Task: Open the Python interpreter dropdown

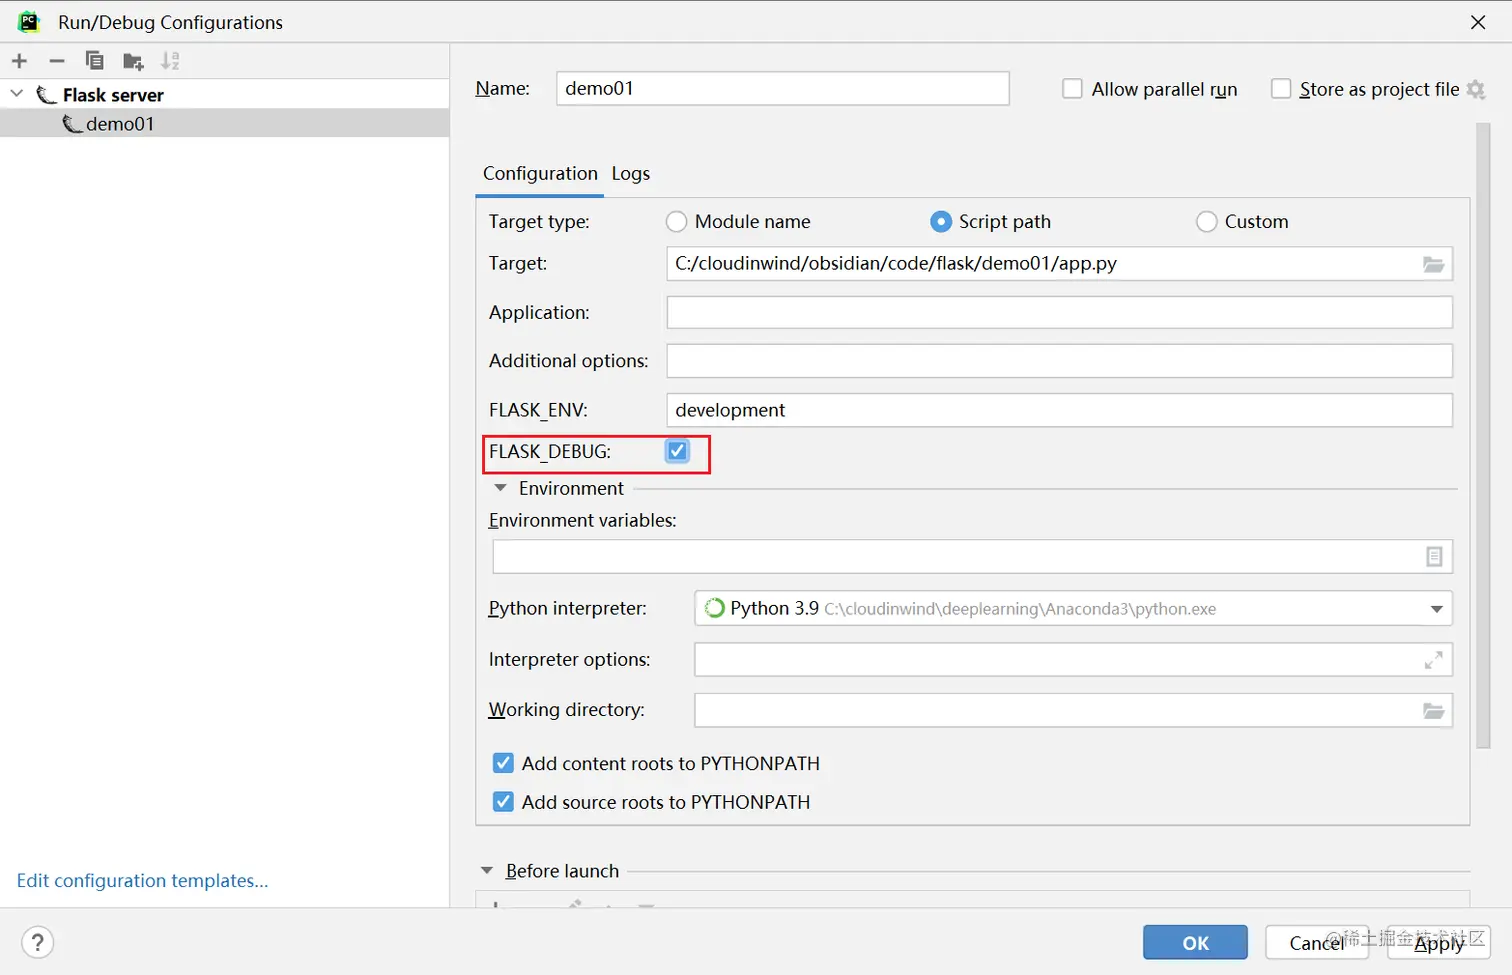Action: click(1436, 609)
